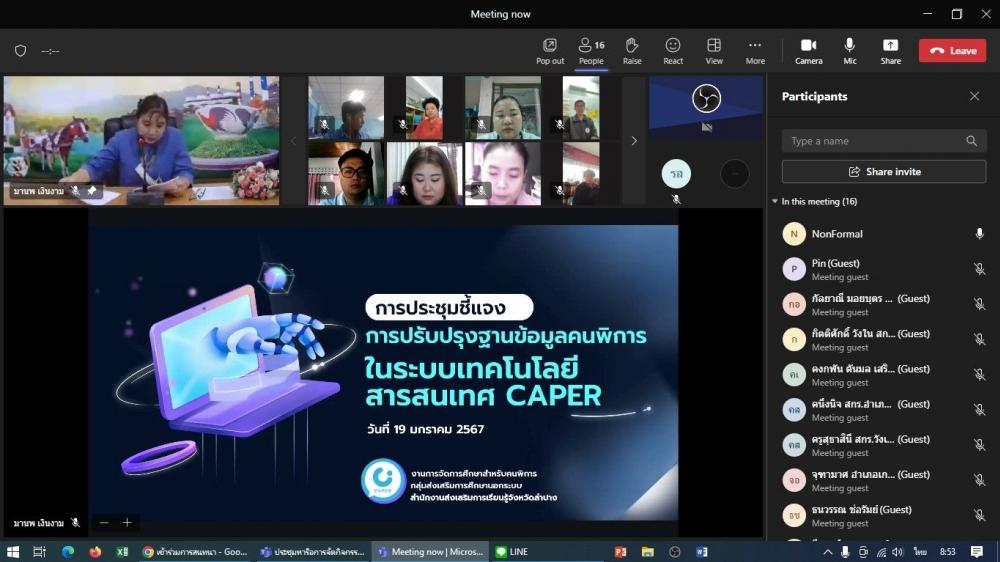Open Task View on the taskbar

(x=39, y=552)
